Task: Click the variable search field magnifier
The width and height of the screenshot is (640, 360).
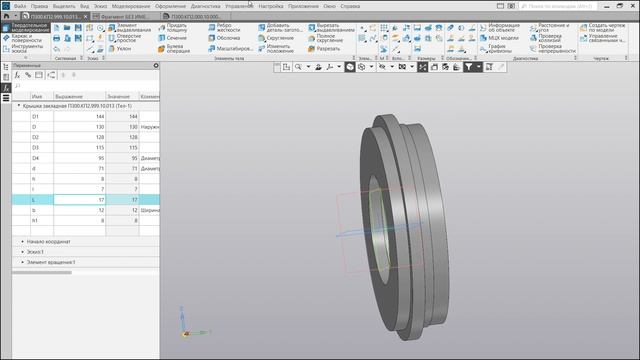Action: click(x=18, y=86)
